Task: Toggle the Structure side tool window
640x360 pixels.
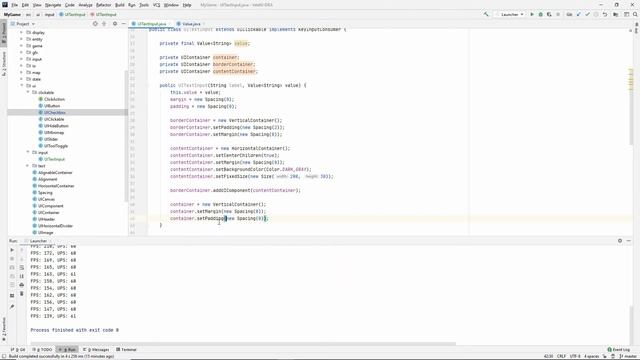Action: tap(4, 63)
